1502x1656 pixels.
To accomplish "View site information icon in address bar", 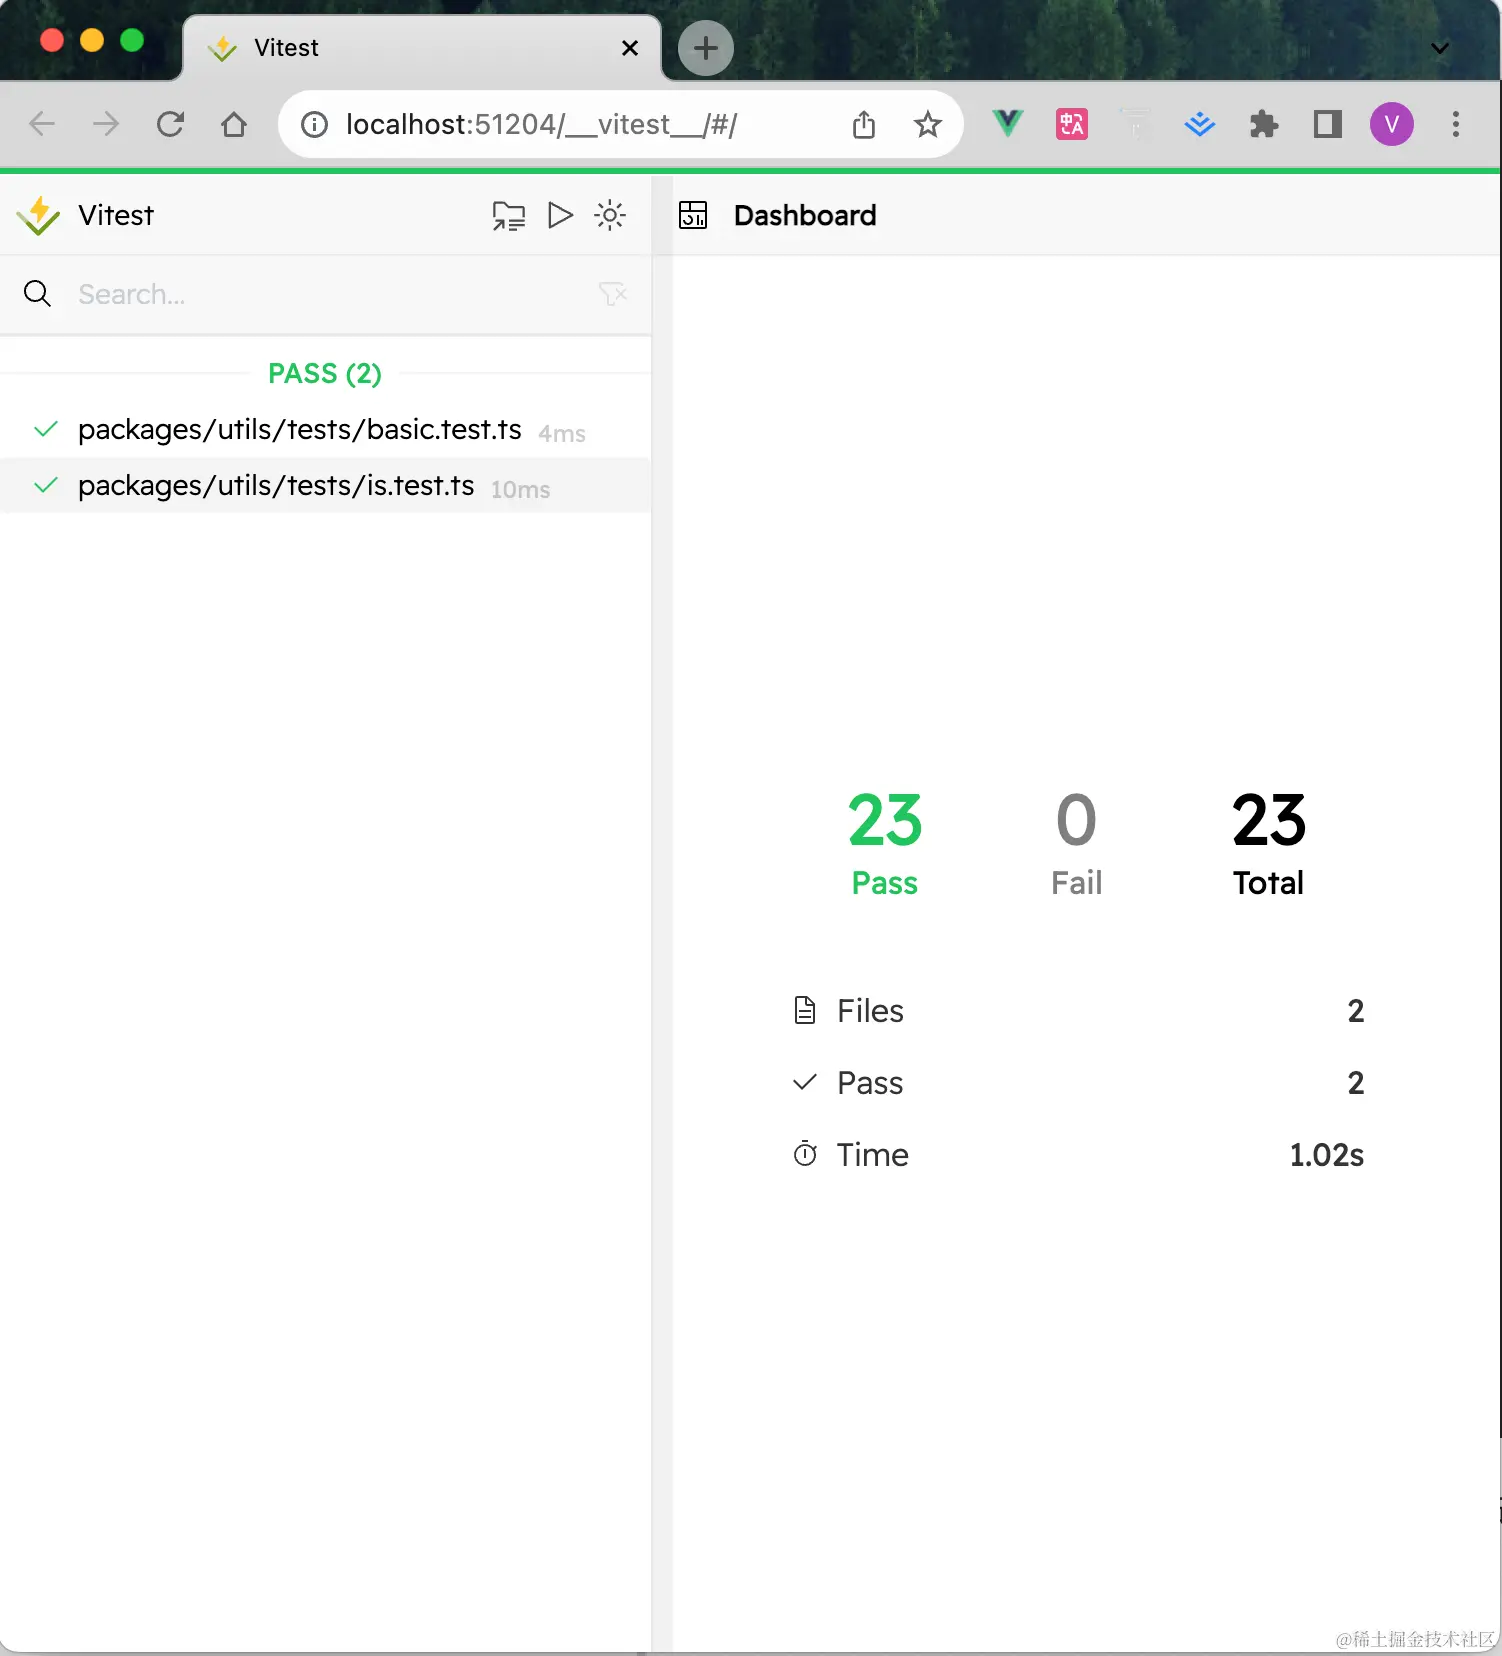I will pyautogui.click(x=314, y=124).
